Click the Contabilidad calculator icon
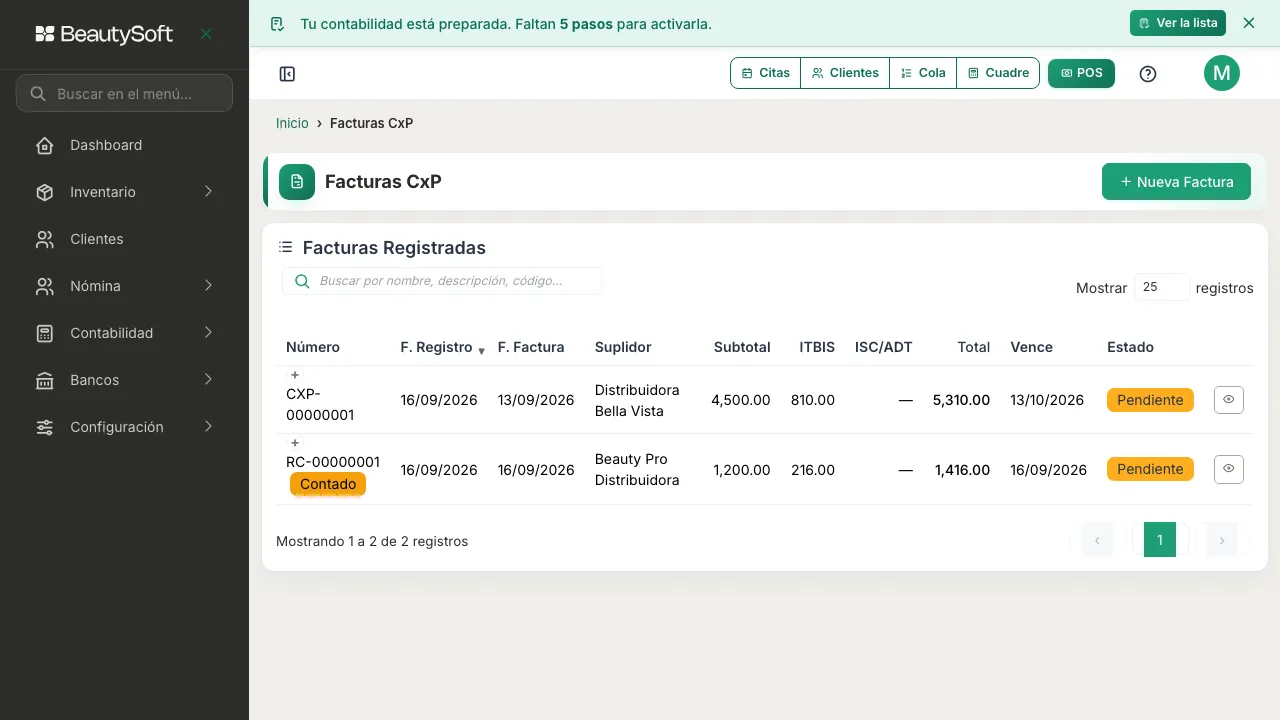Screen dimensions: 1280x720 point(45,334)
